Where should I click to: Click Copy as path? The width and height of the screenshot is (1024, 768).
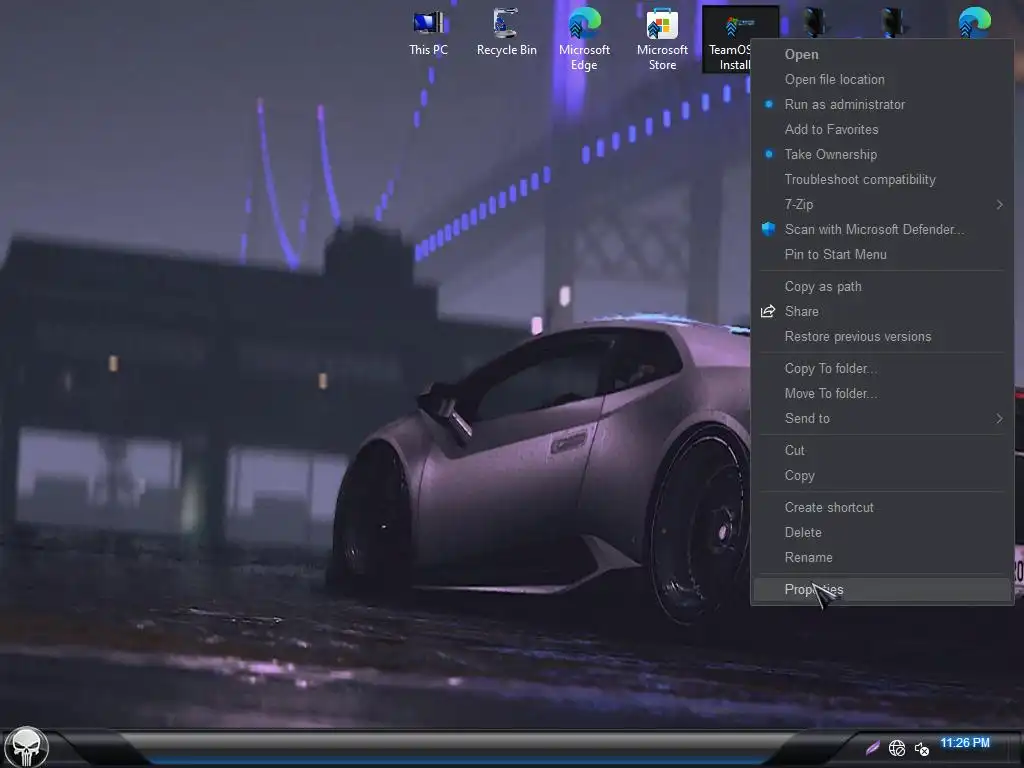coord(882,287)
